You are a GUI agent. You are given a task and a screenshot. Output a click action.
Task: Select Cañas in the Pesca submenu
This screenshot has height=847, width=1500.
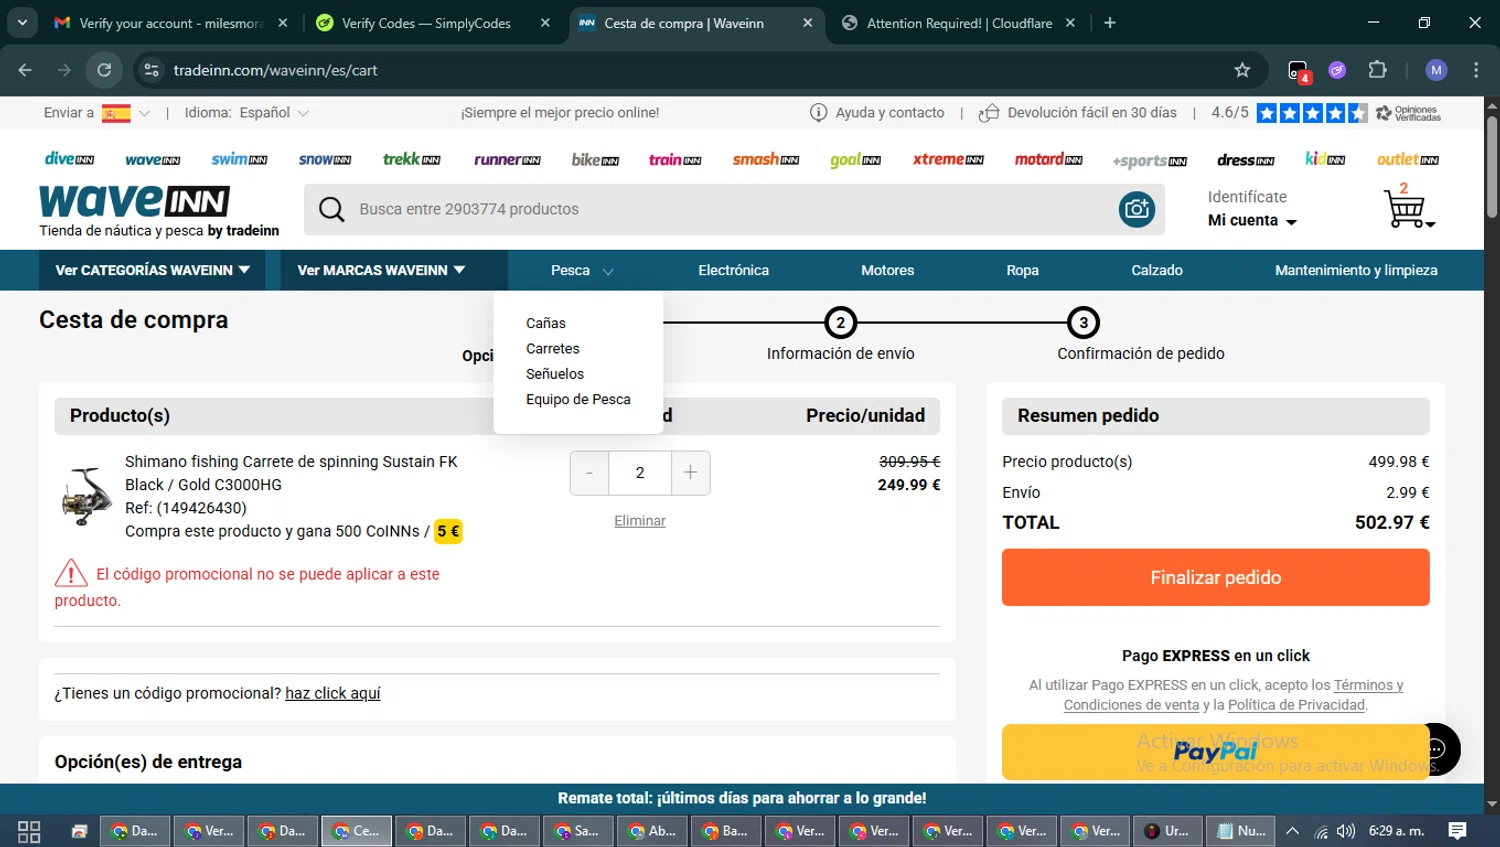pyautogui.click(x=546, y=323)
